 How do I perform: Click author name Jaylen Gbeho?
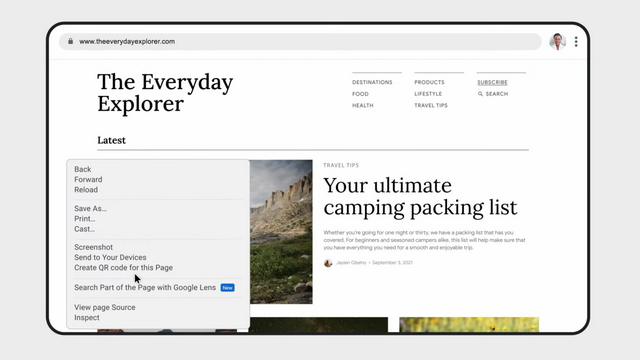click(x=351, y=263)
